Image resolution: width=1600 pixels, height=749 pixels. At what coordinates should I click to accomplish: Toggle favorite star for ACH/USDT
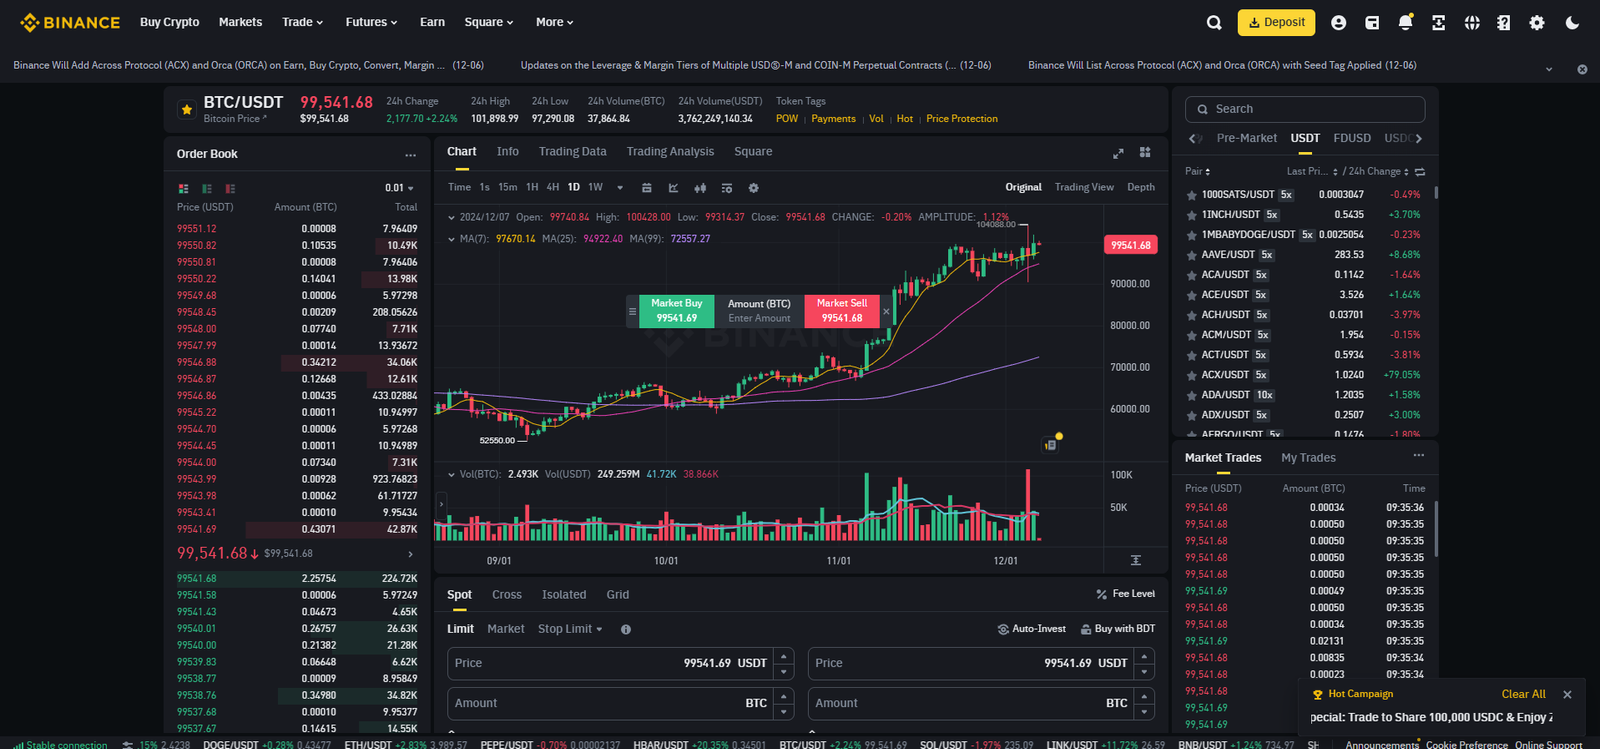click(x=1191, y=315)
